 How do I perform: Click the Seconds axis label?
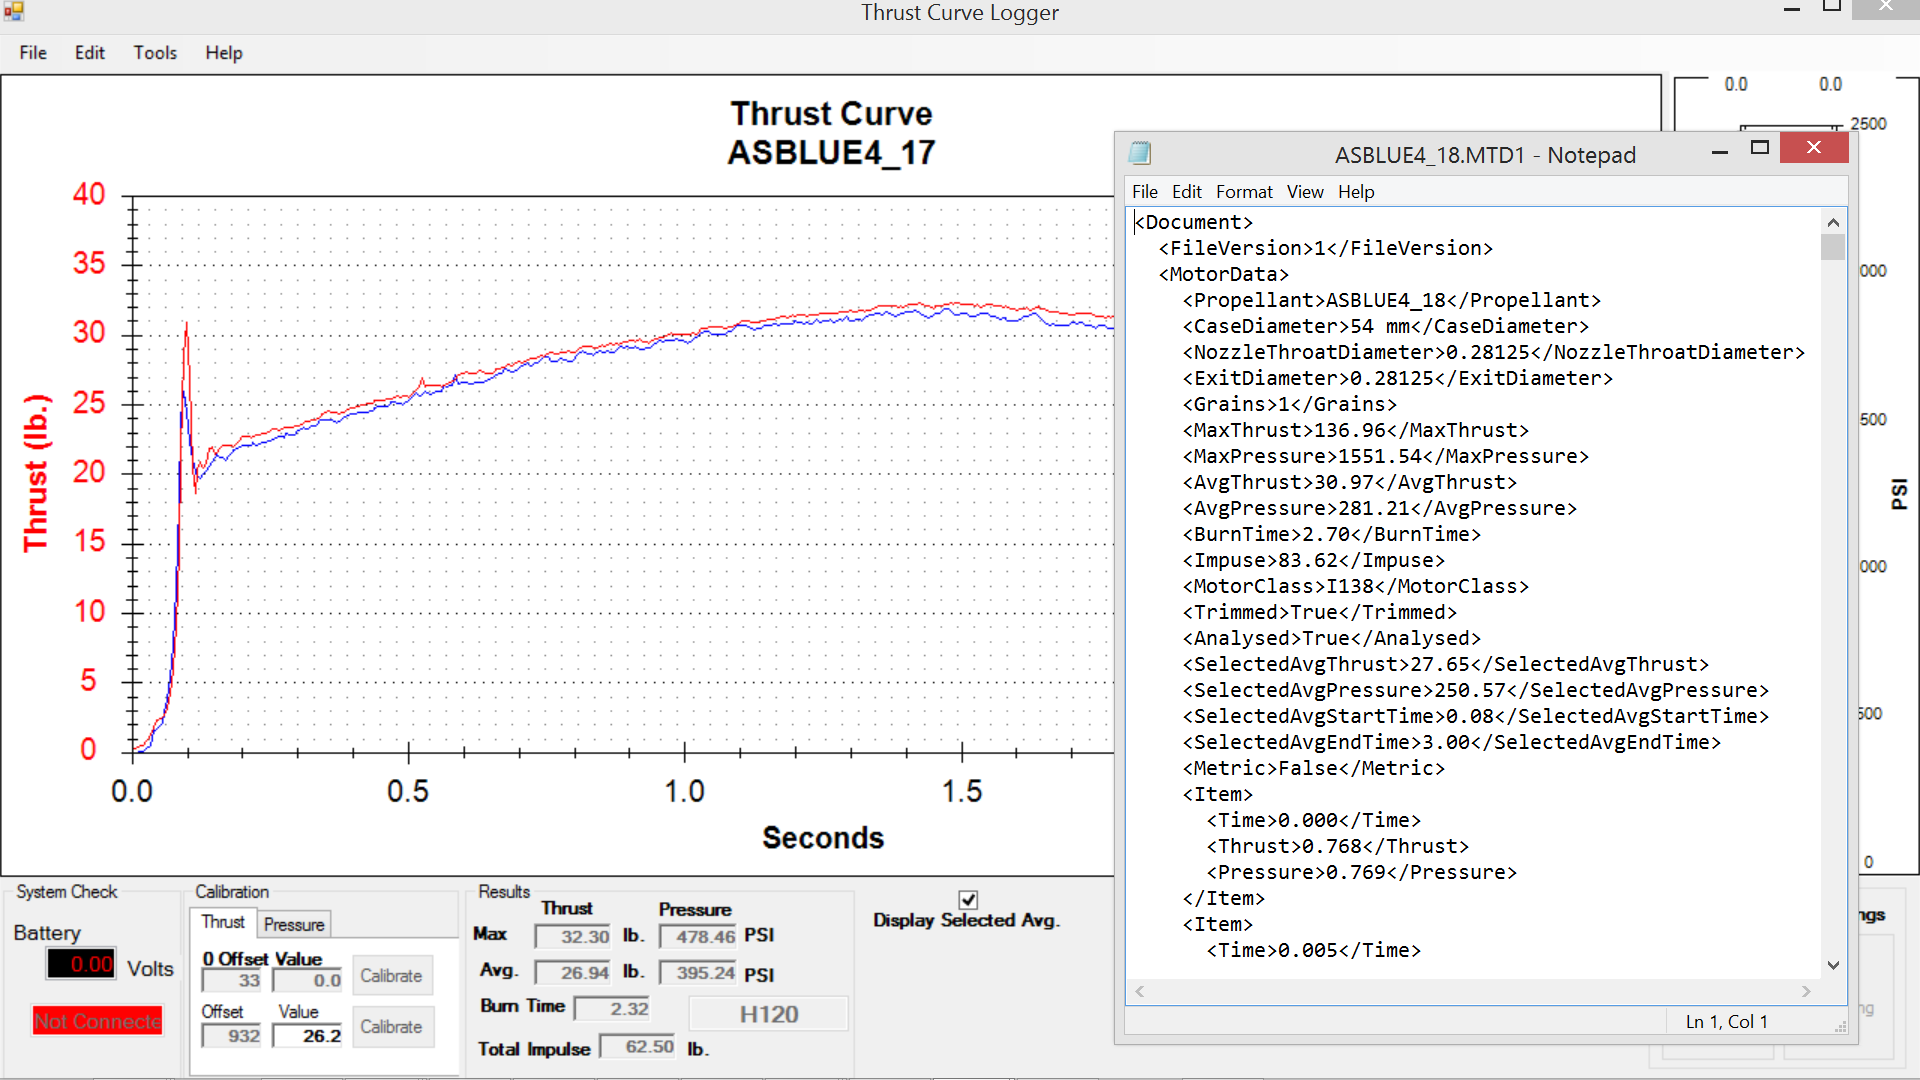pyautogui.click(x=823, y=838)
